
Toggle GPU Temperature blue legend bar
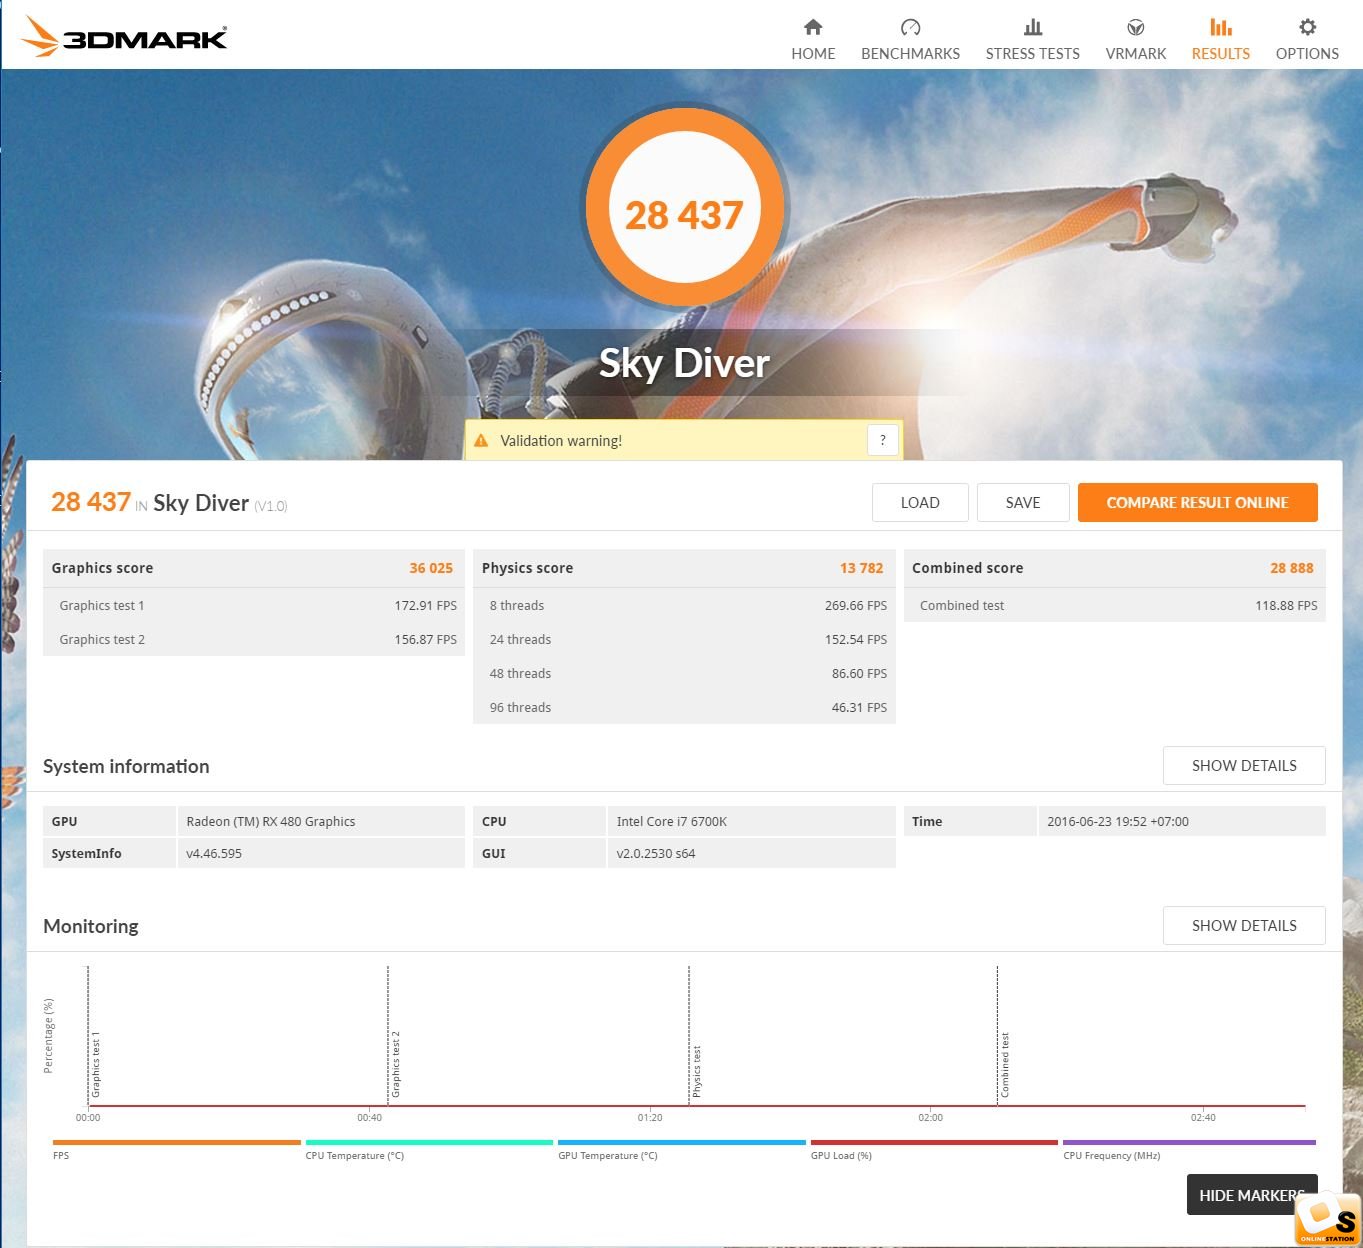[682, 1142]
